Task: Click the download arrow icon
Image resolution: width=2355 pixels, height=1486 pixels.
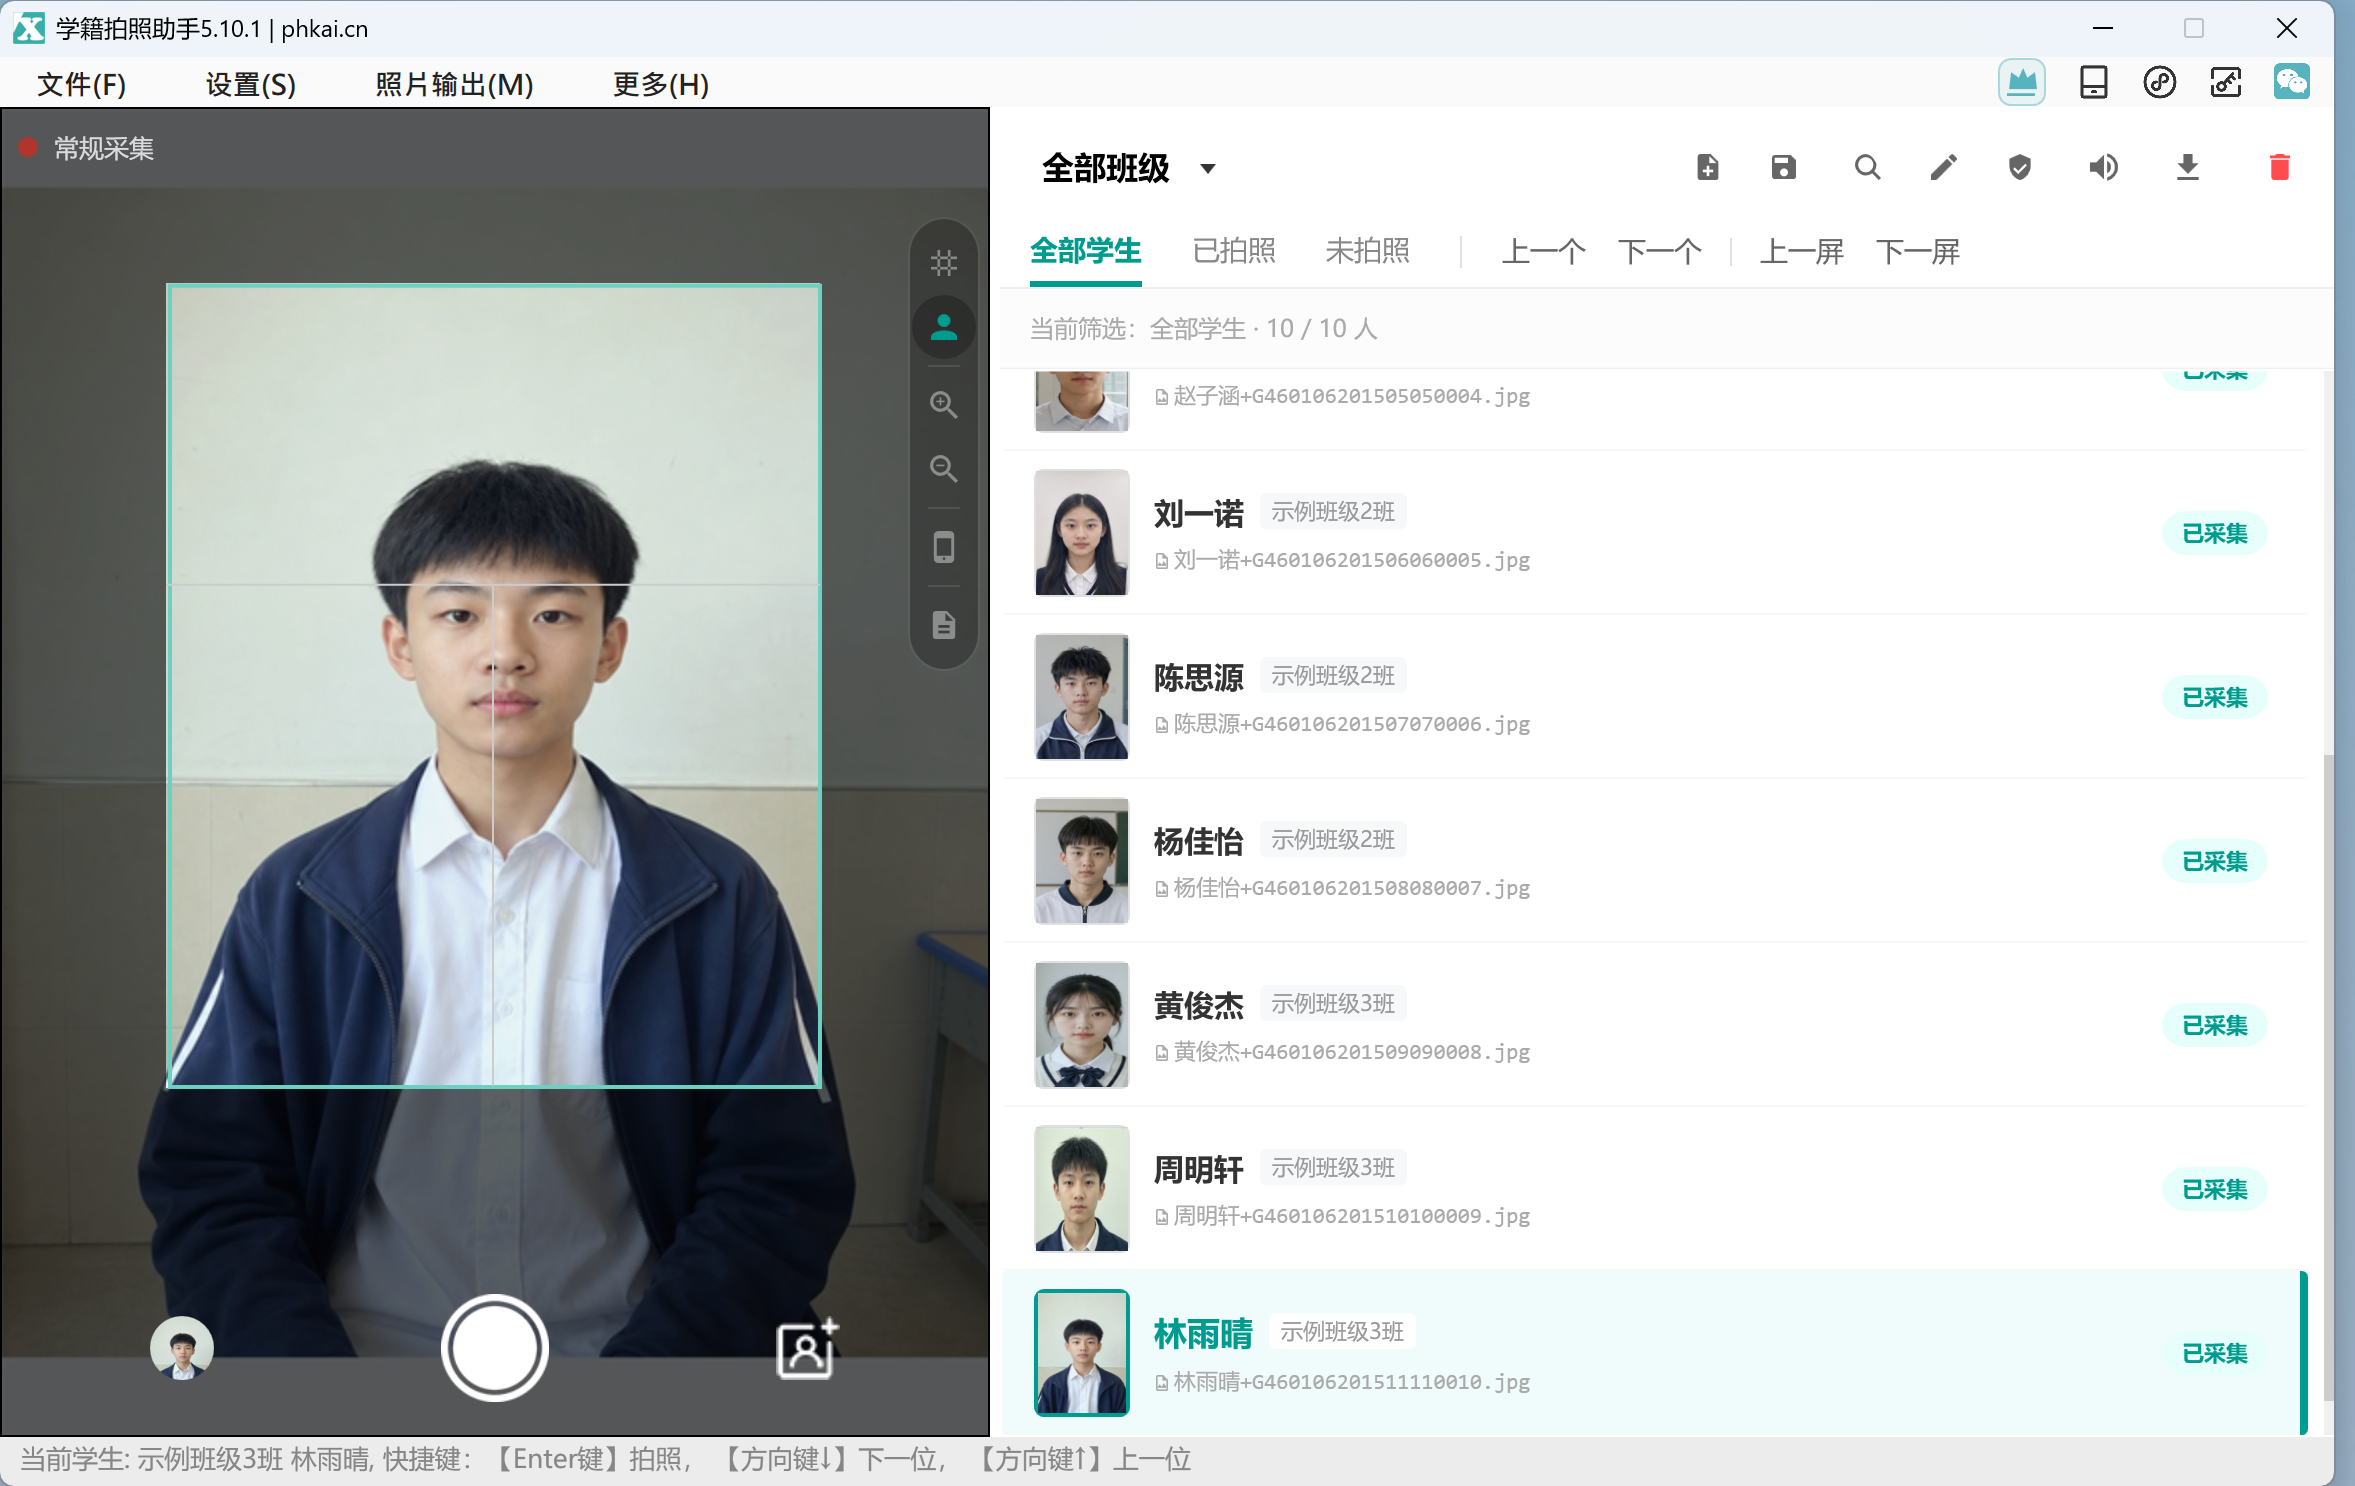Action: coord(2187,167)
